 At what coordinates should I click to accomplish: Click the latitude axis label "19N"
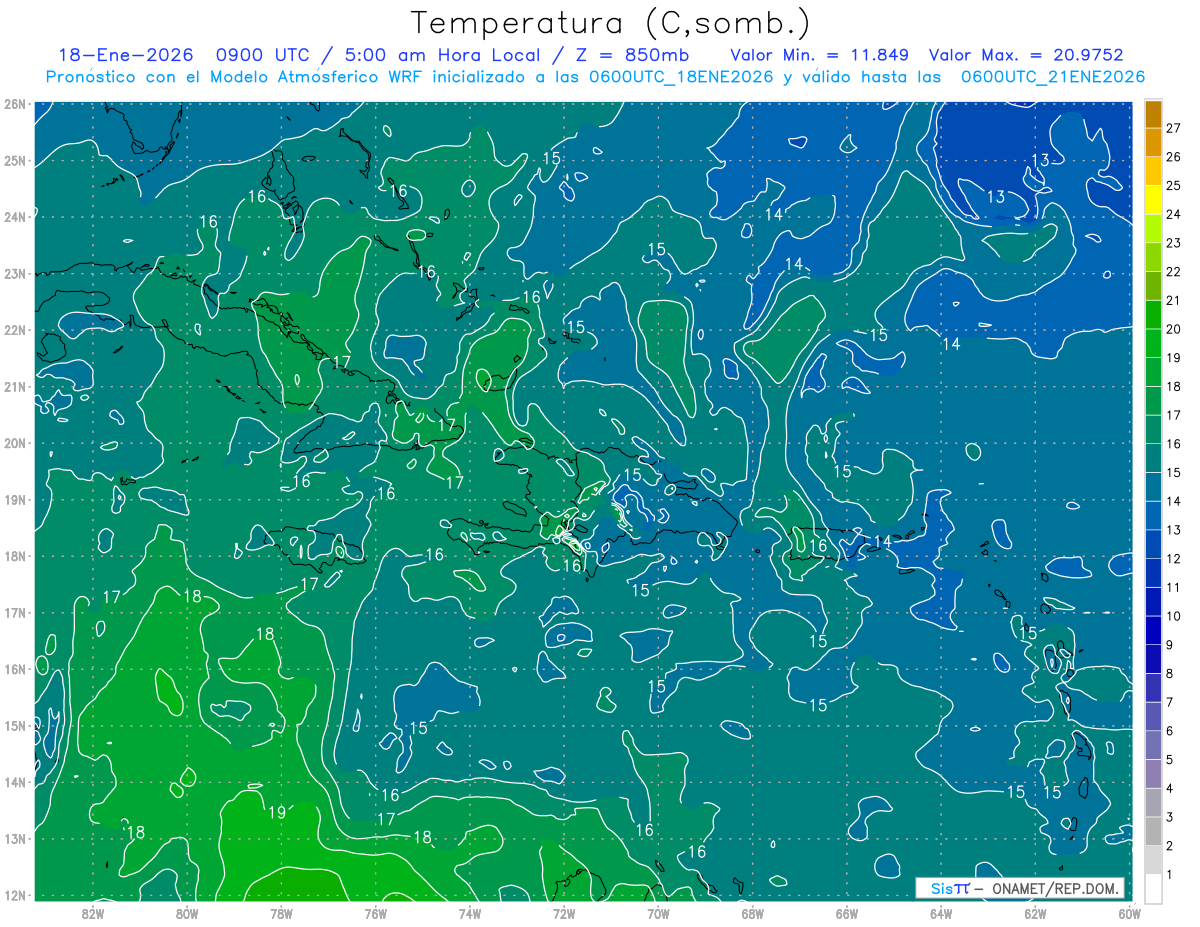[14, 499]
